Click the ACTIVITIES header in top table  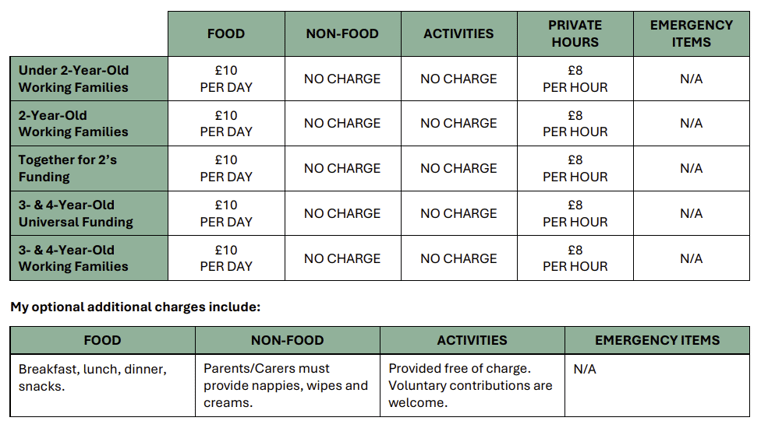458,34
